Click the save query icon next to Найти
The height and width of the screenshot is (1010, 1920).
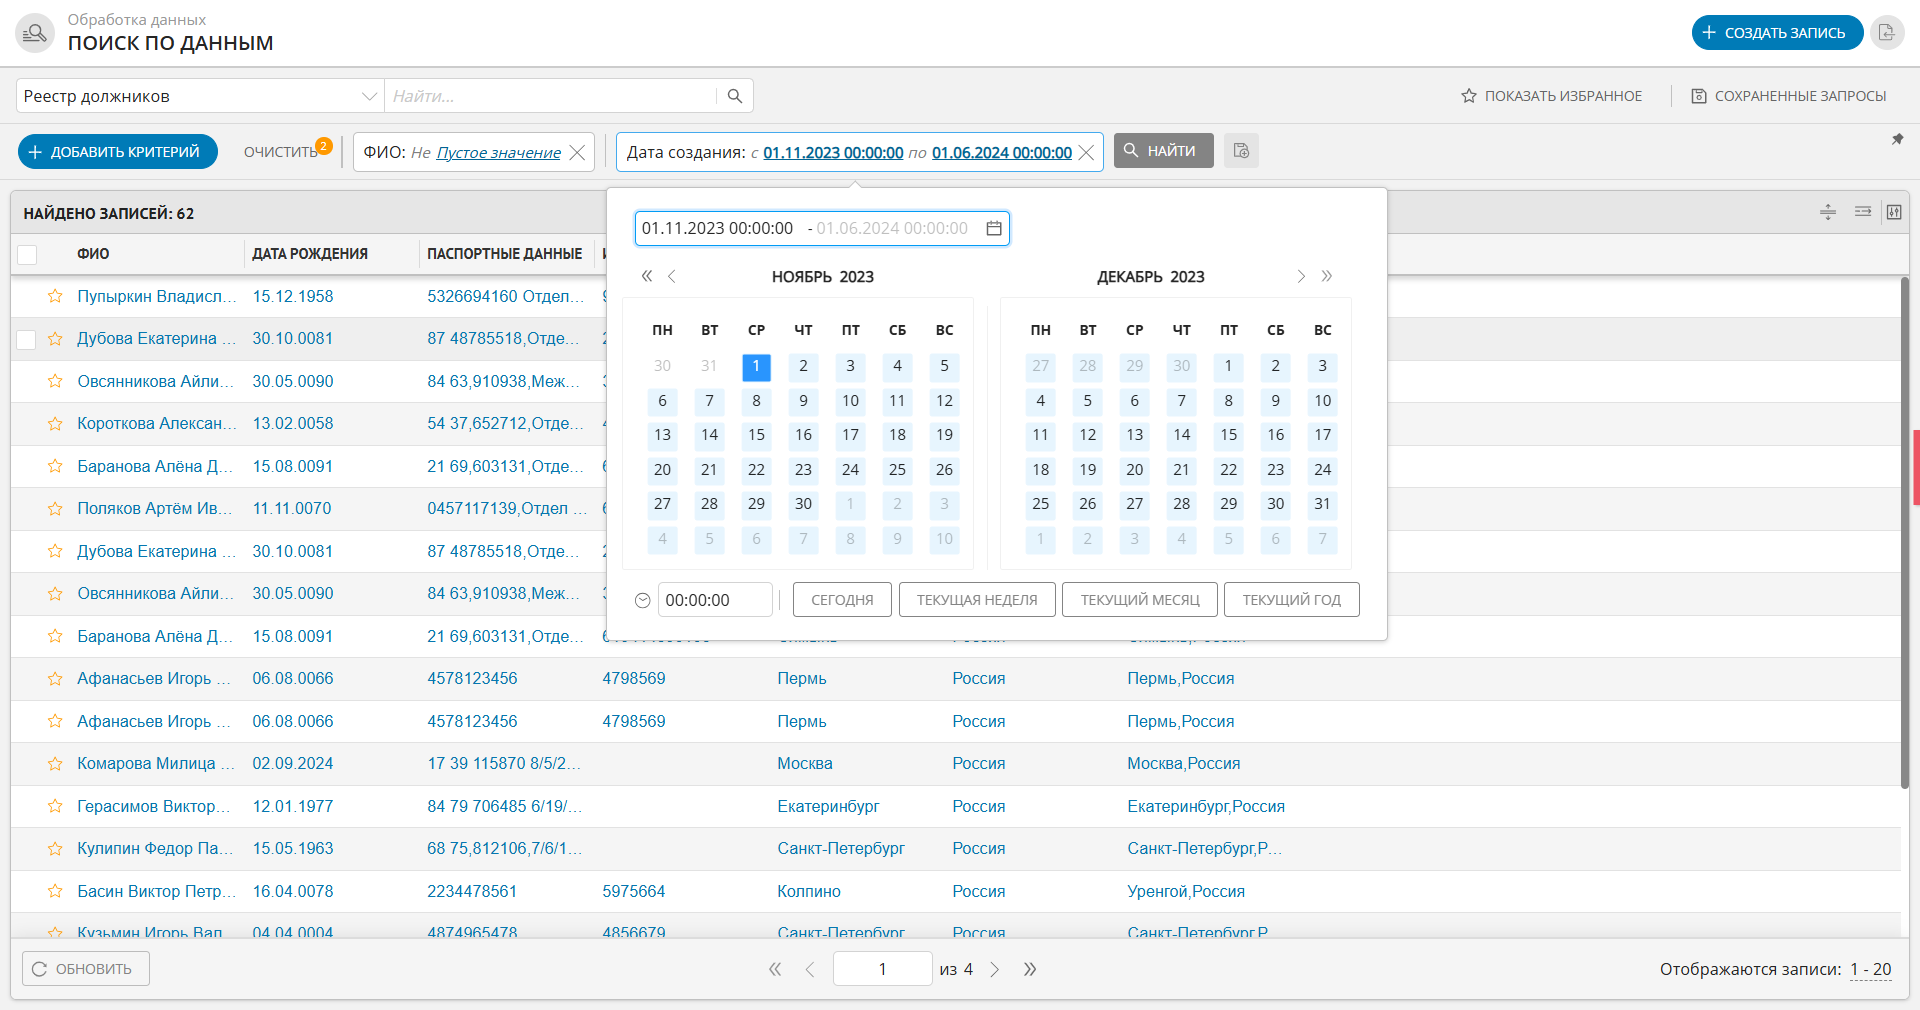(1241, 151)
